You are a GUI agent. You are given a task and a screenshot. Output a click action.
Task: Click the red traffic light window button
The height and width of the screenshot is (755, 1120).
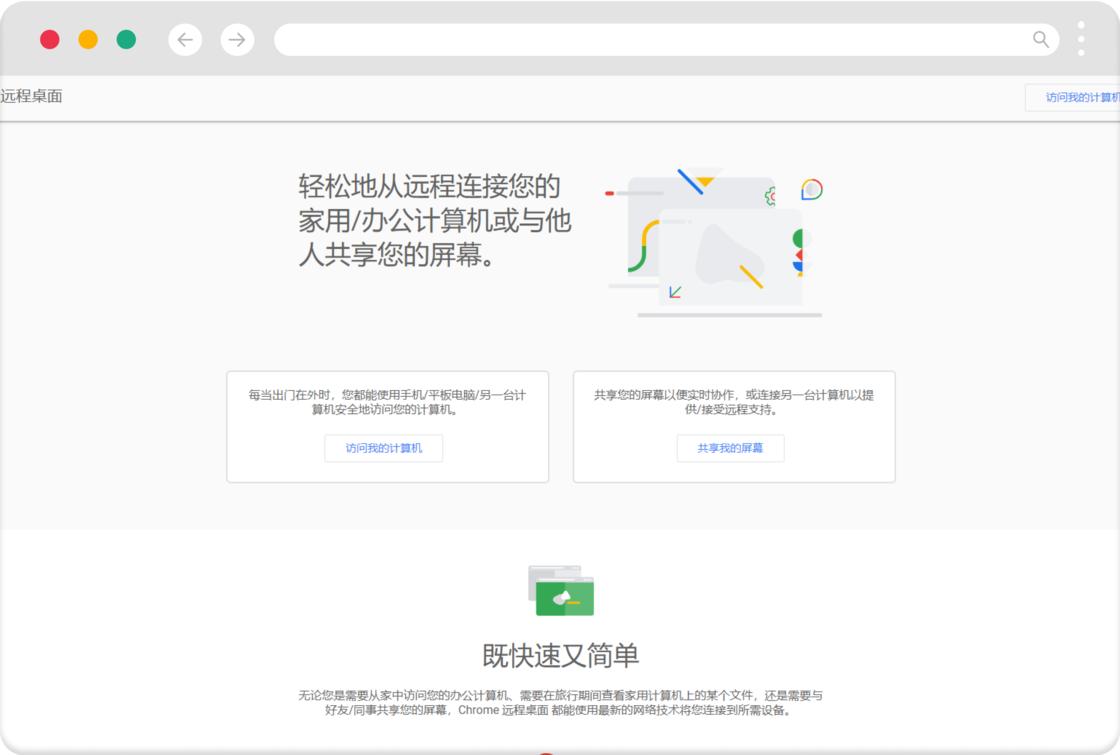(x=49, y=40)
